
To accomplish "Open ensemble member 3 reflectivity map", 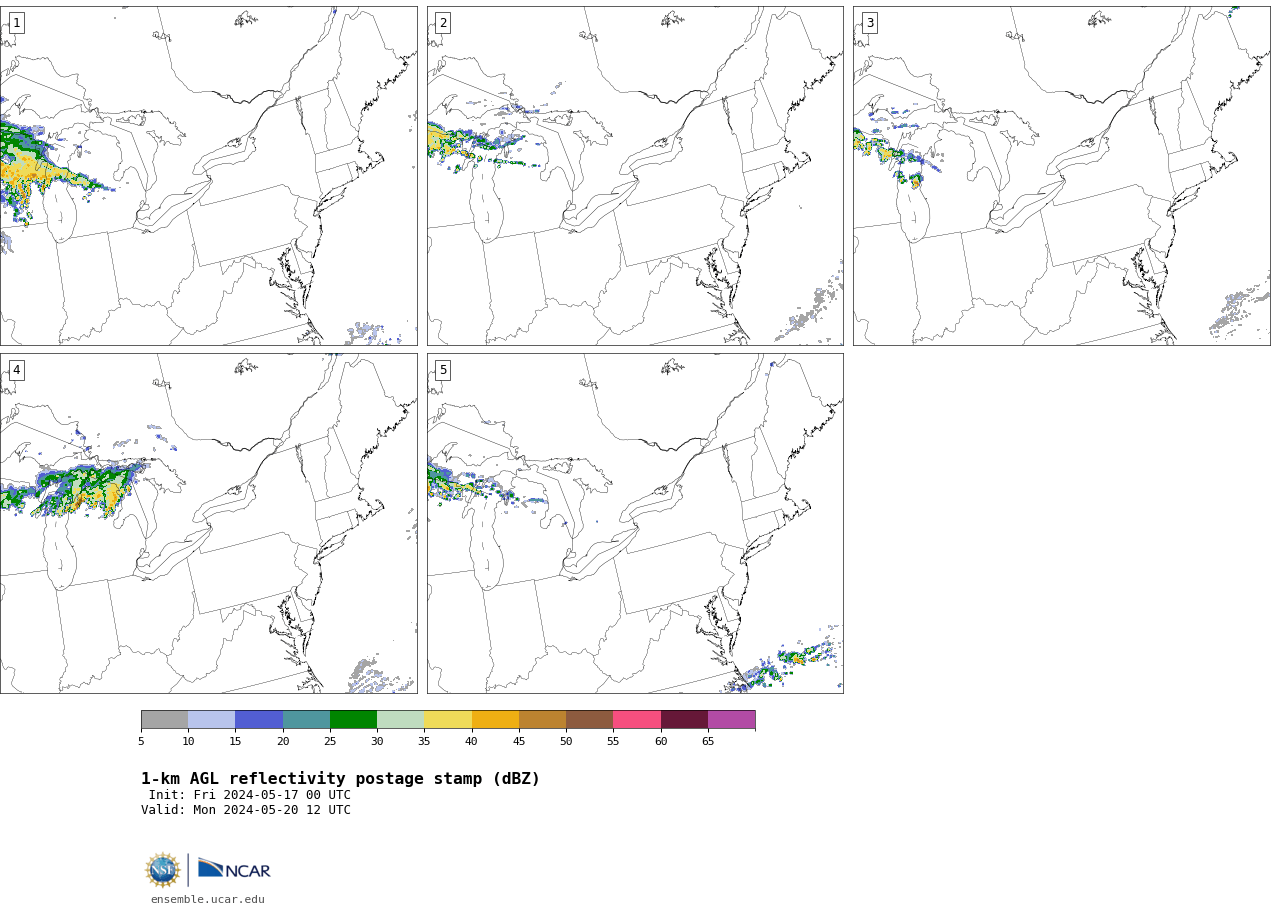I will pos(1062,176).
